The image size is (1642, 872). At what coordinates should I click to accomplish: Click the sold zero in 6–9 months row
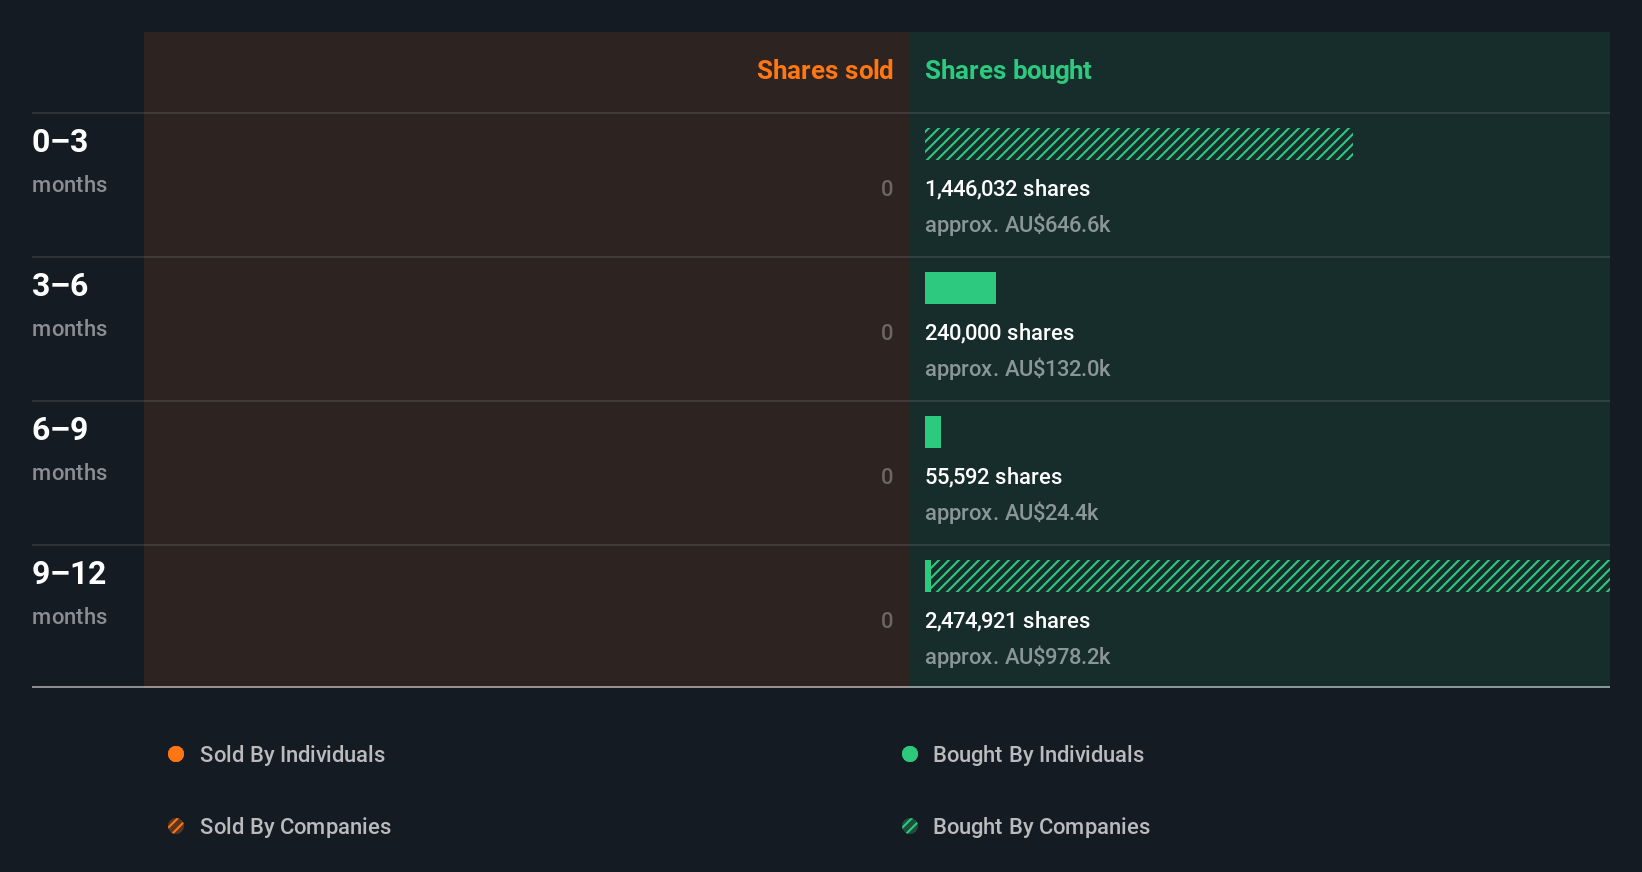(x=887, y=477)
